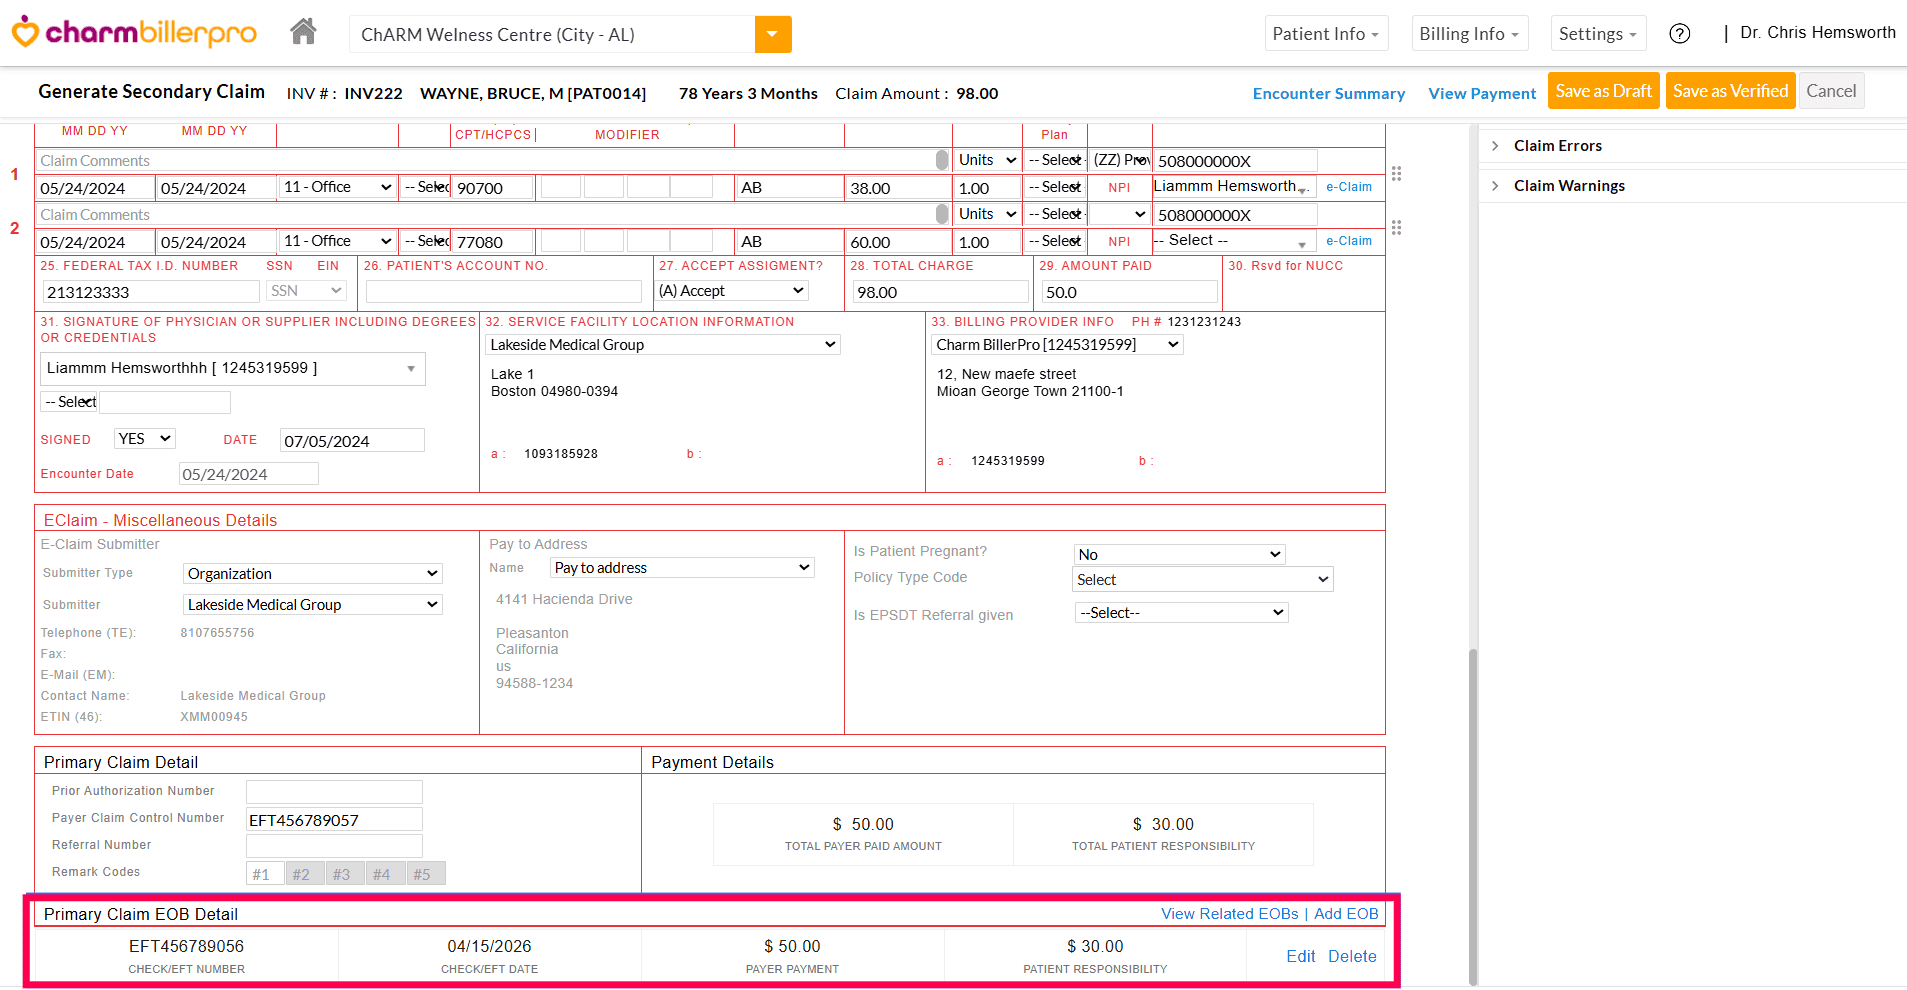Click Dr. Chris Hemsworth user name
1907x990 pixels.
click(1817, 33)
